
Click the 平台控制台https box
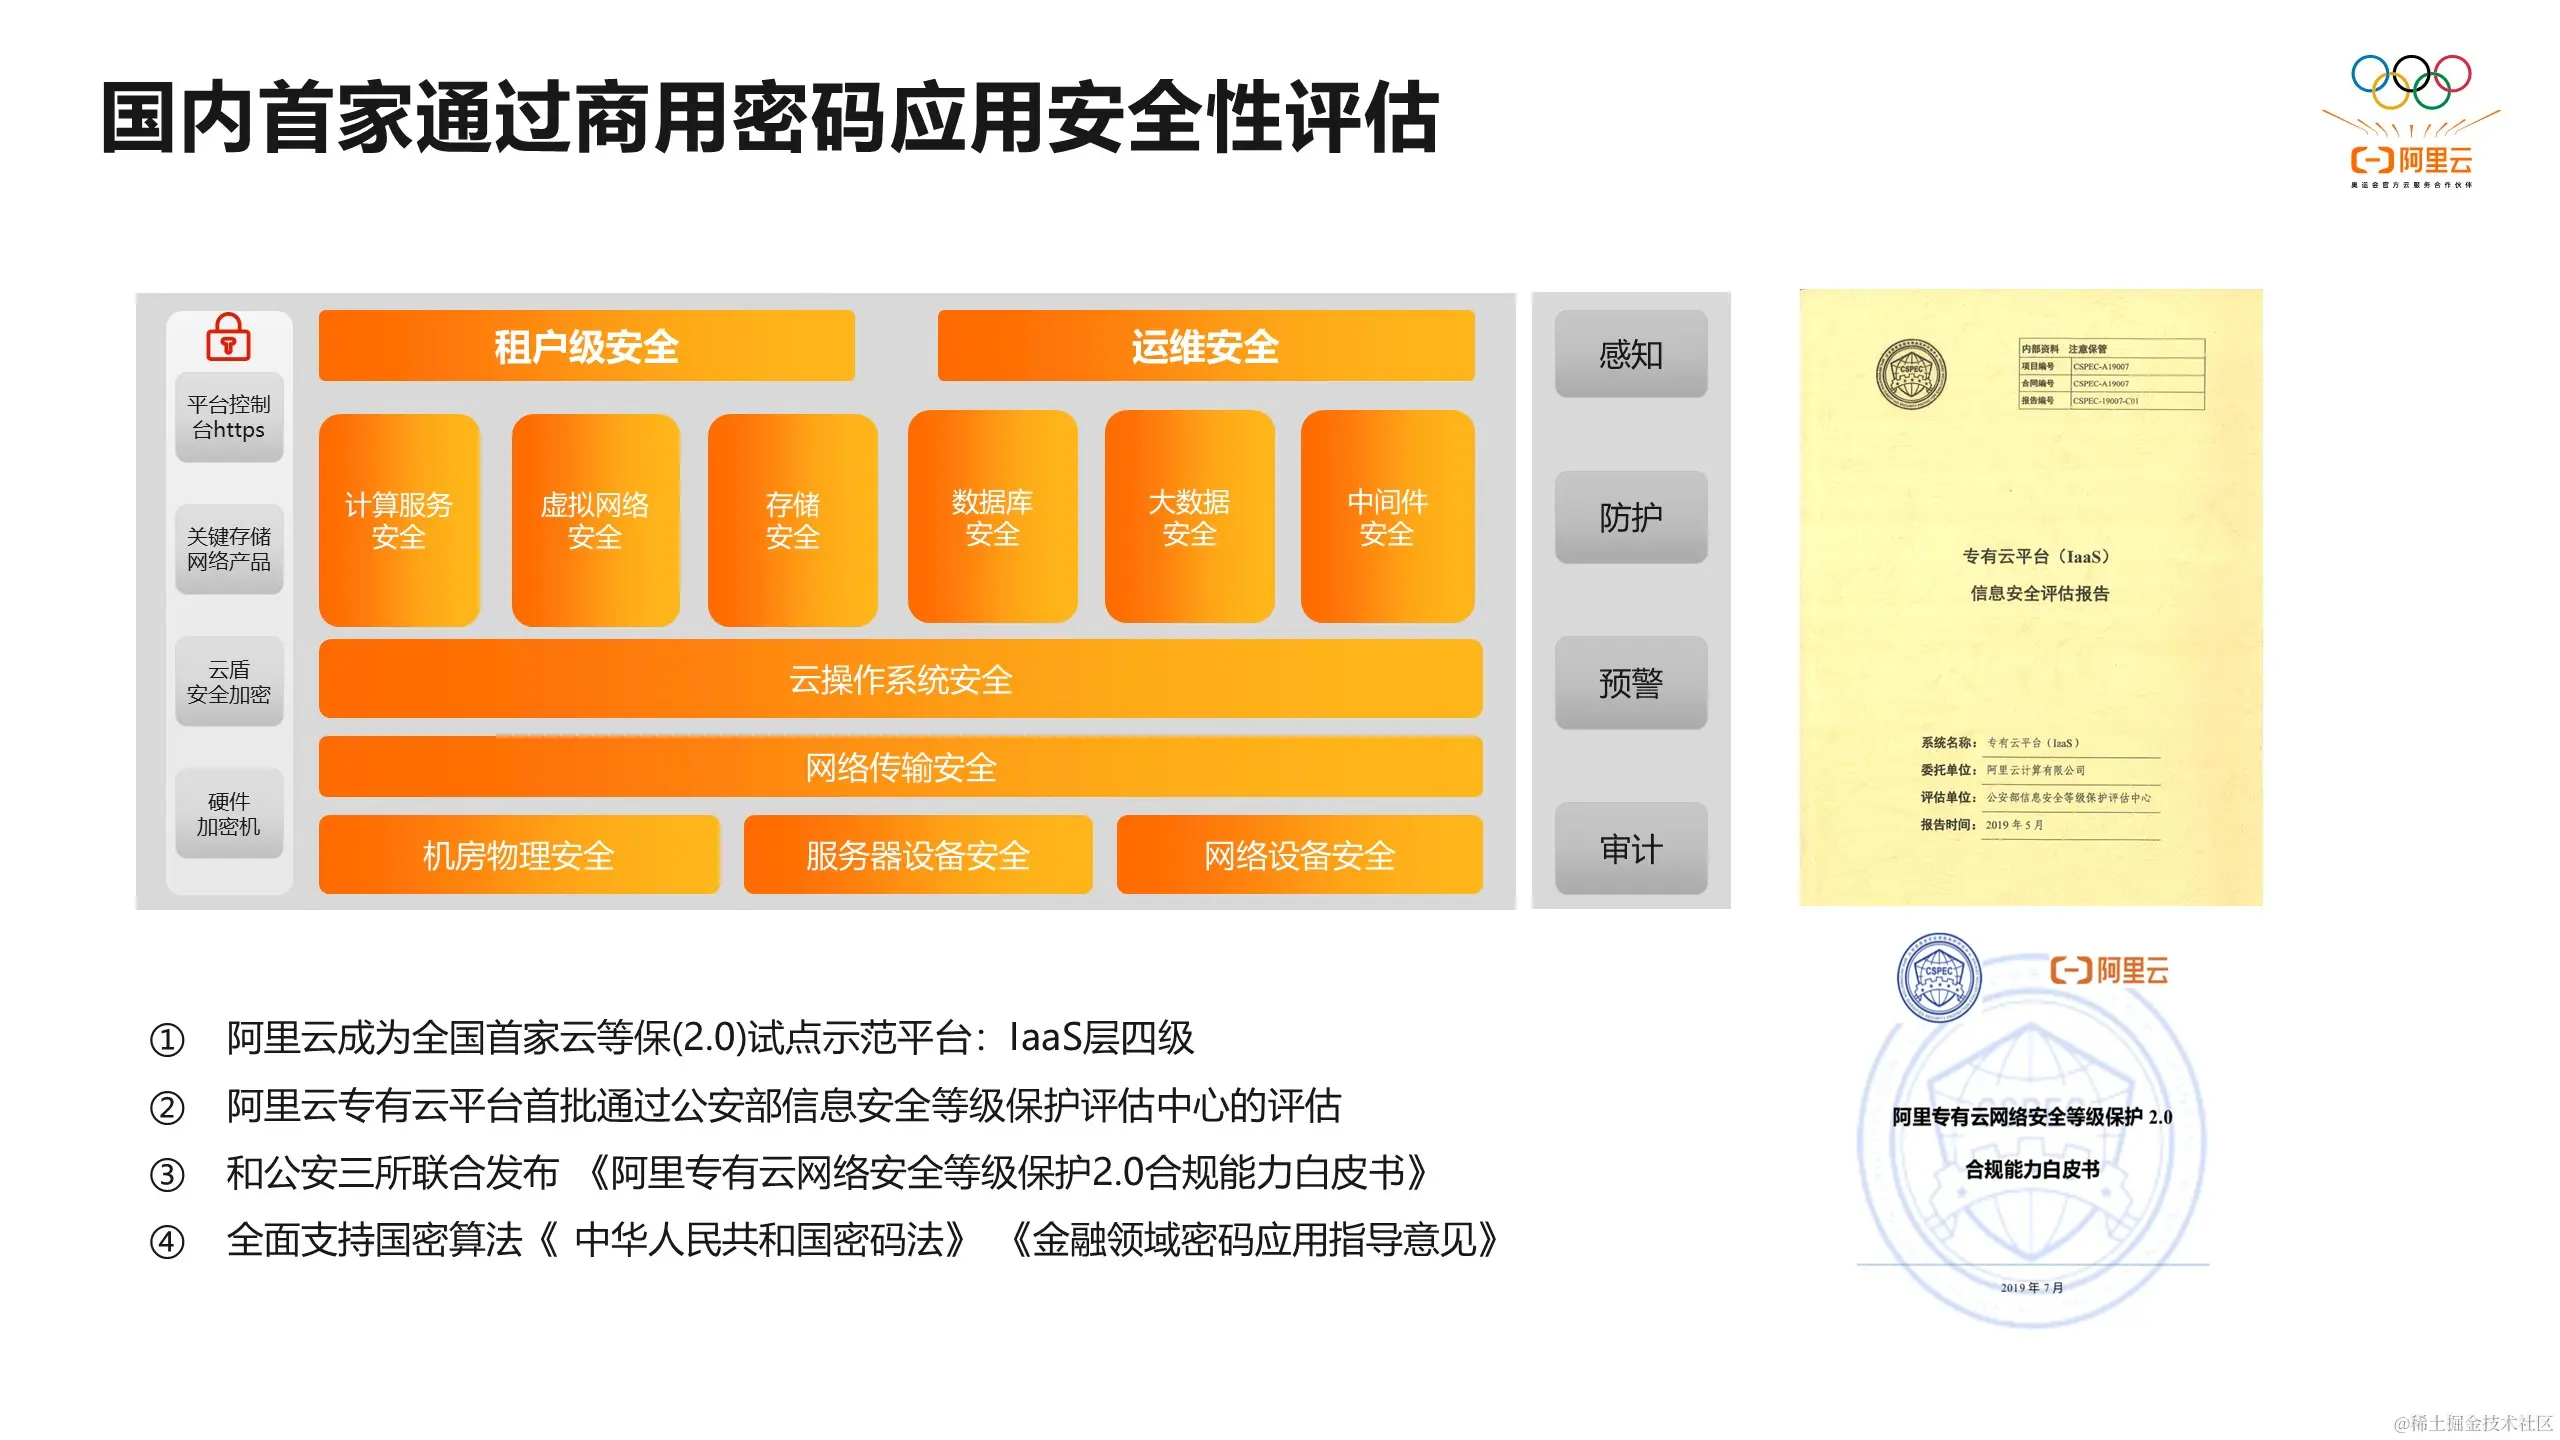(229, 417)
